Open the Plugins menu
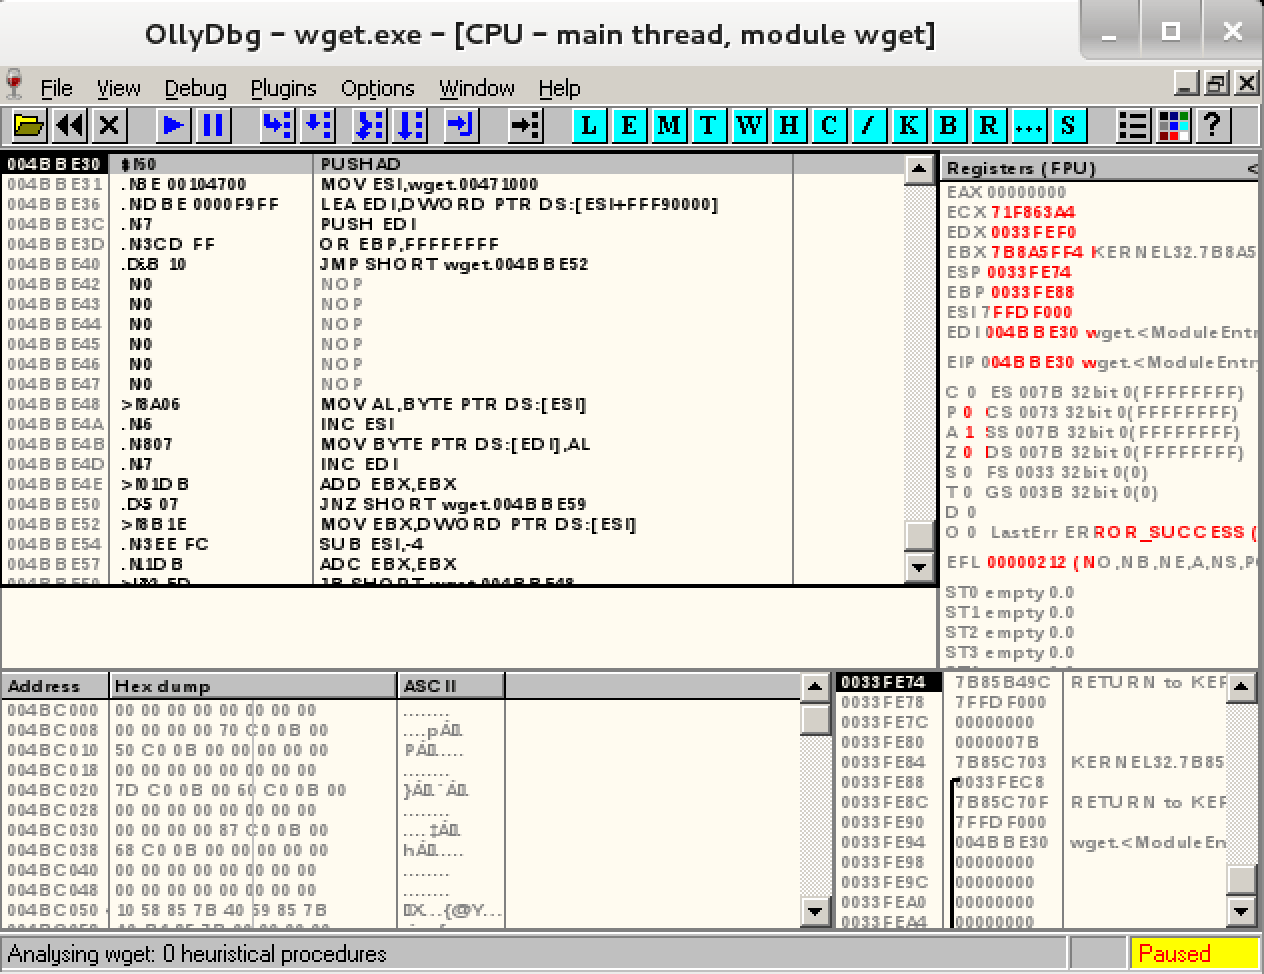Viewport: 1264px width, 974px height. (283, 88)
